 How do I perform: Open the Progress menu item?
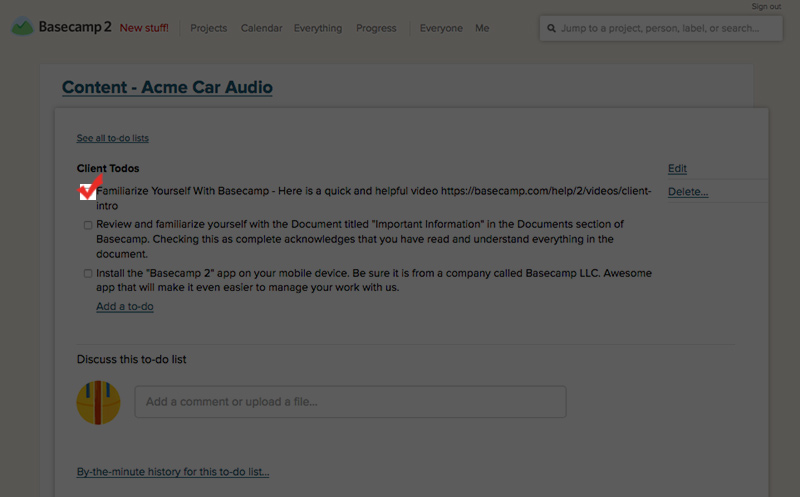pyautogui.click(x=376, y=28)
